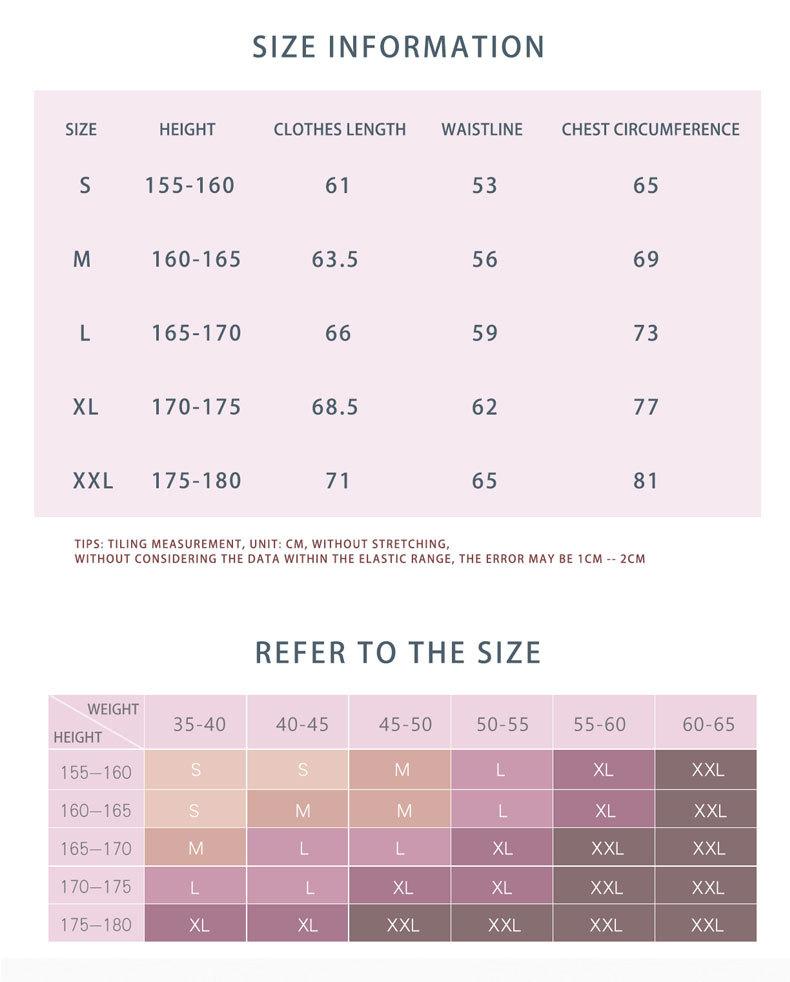
Task: Click the SIZE INFORMATION heading
Action: coord(398,47)
